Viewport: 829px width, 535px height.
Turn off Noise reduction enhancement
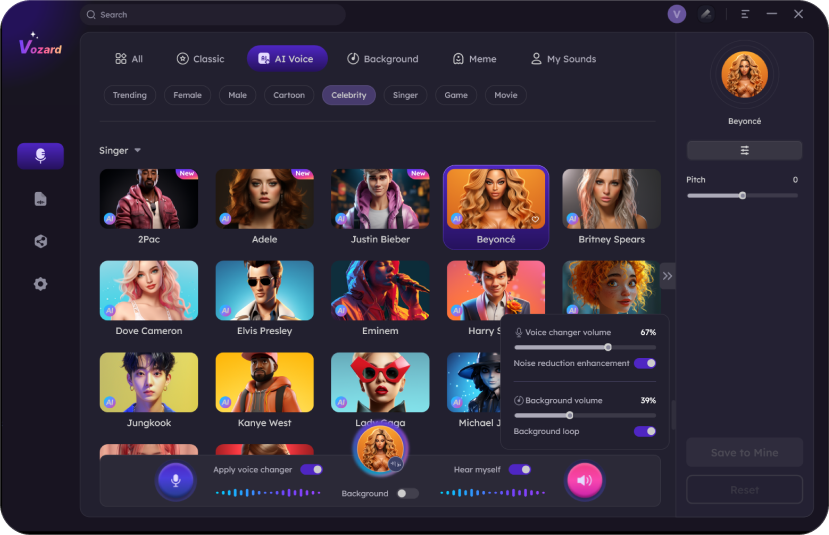coord(645,363)
